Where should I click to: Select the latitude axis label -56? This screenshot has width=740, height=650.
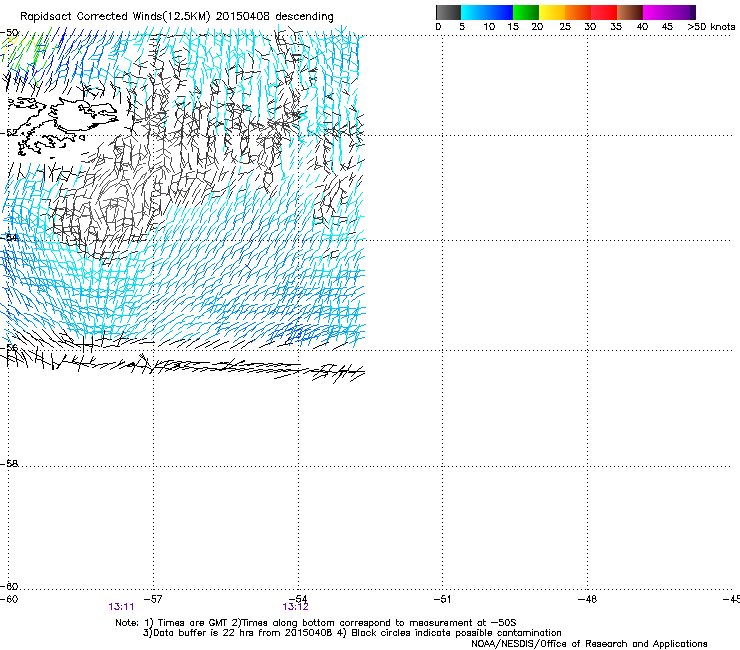(9, 347)
